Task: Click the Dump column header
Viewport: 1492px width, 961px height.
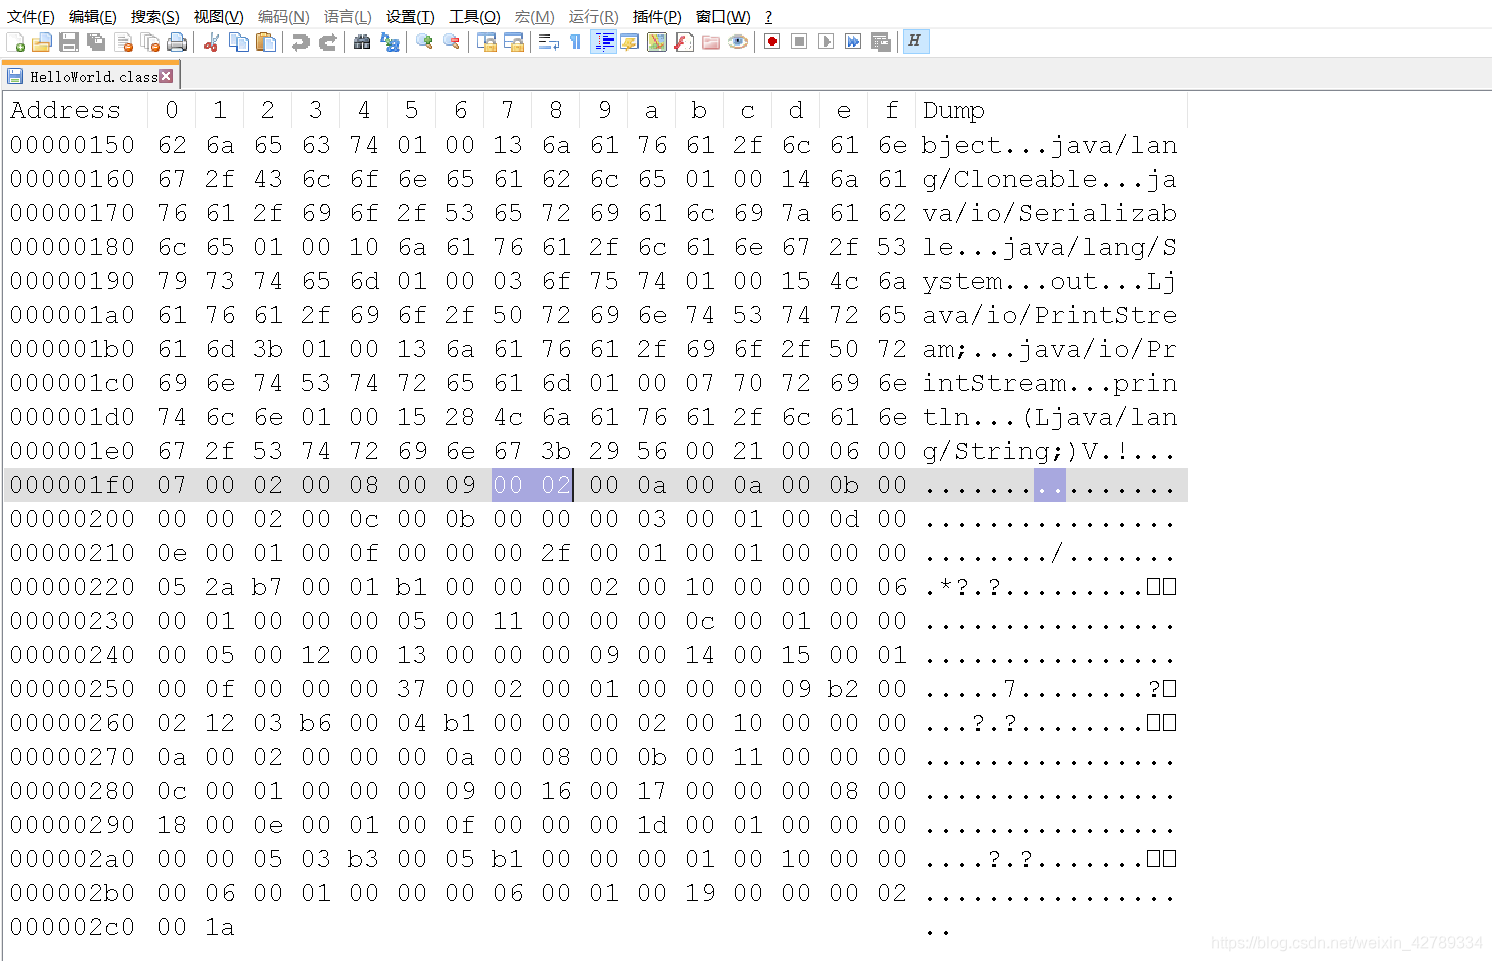Action: (954, 110)
